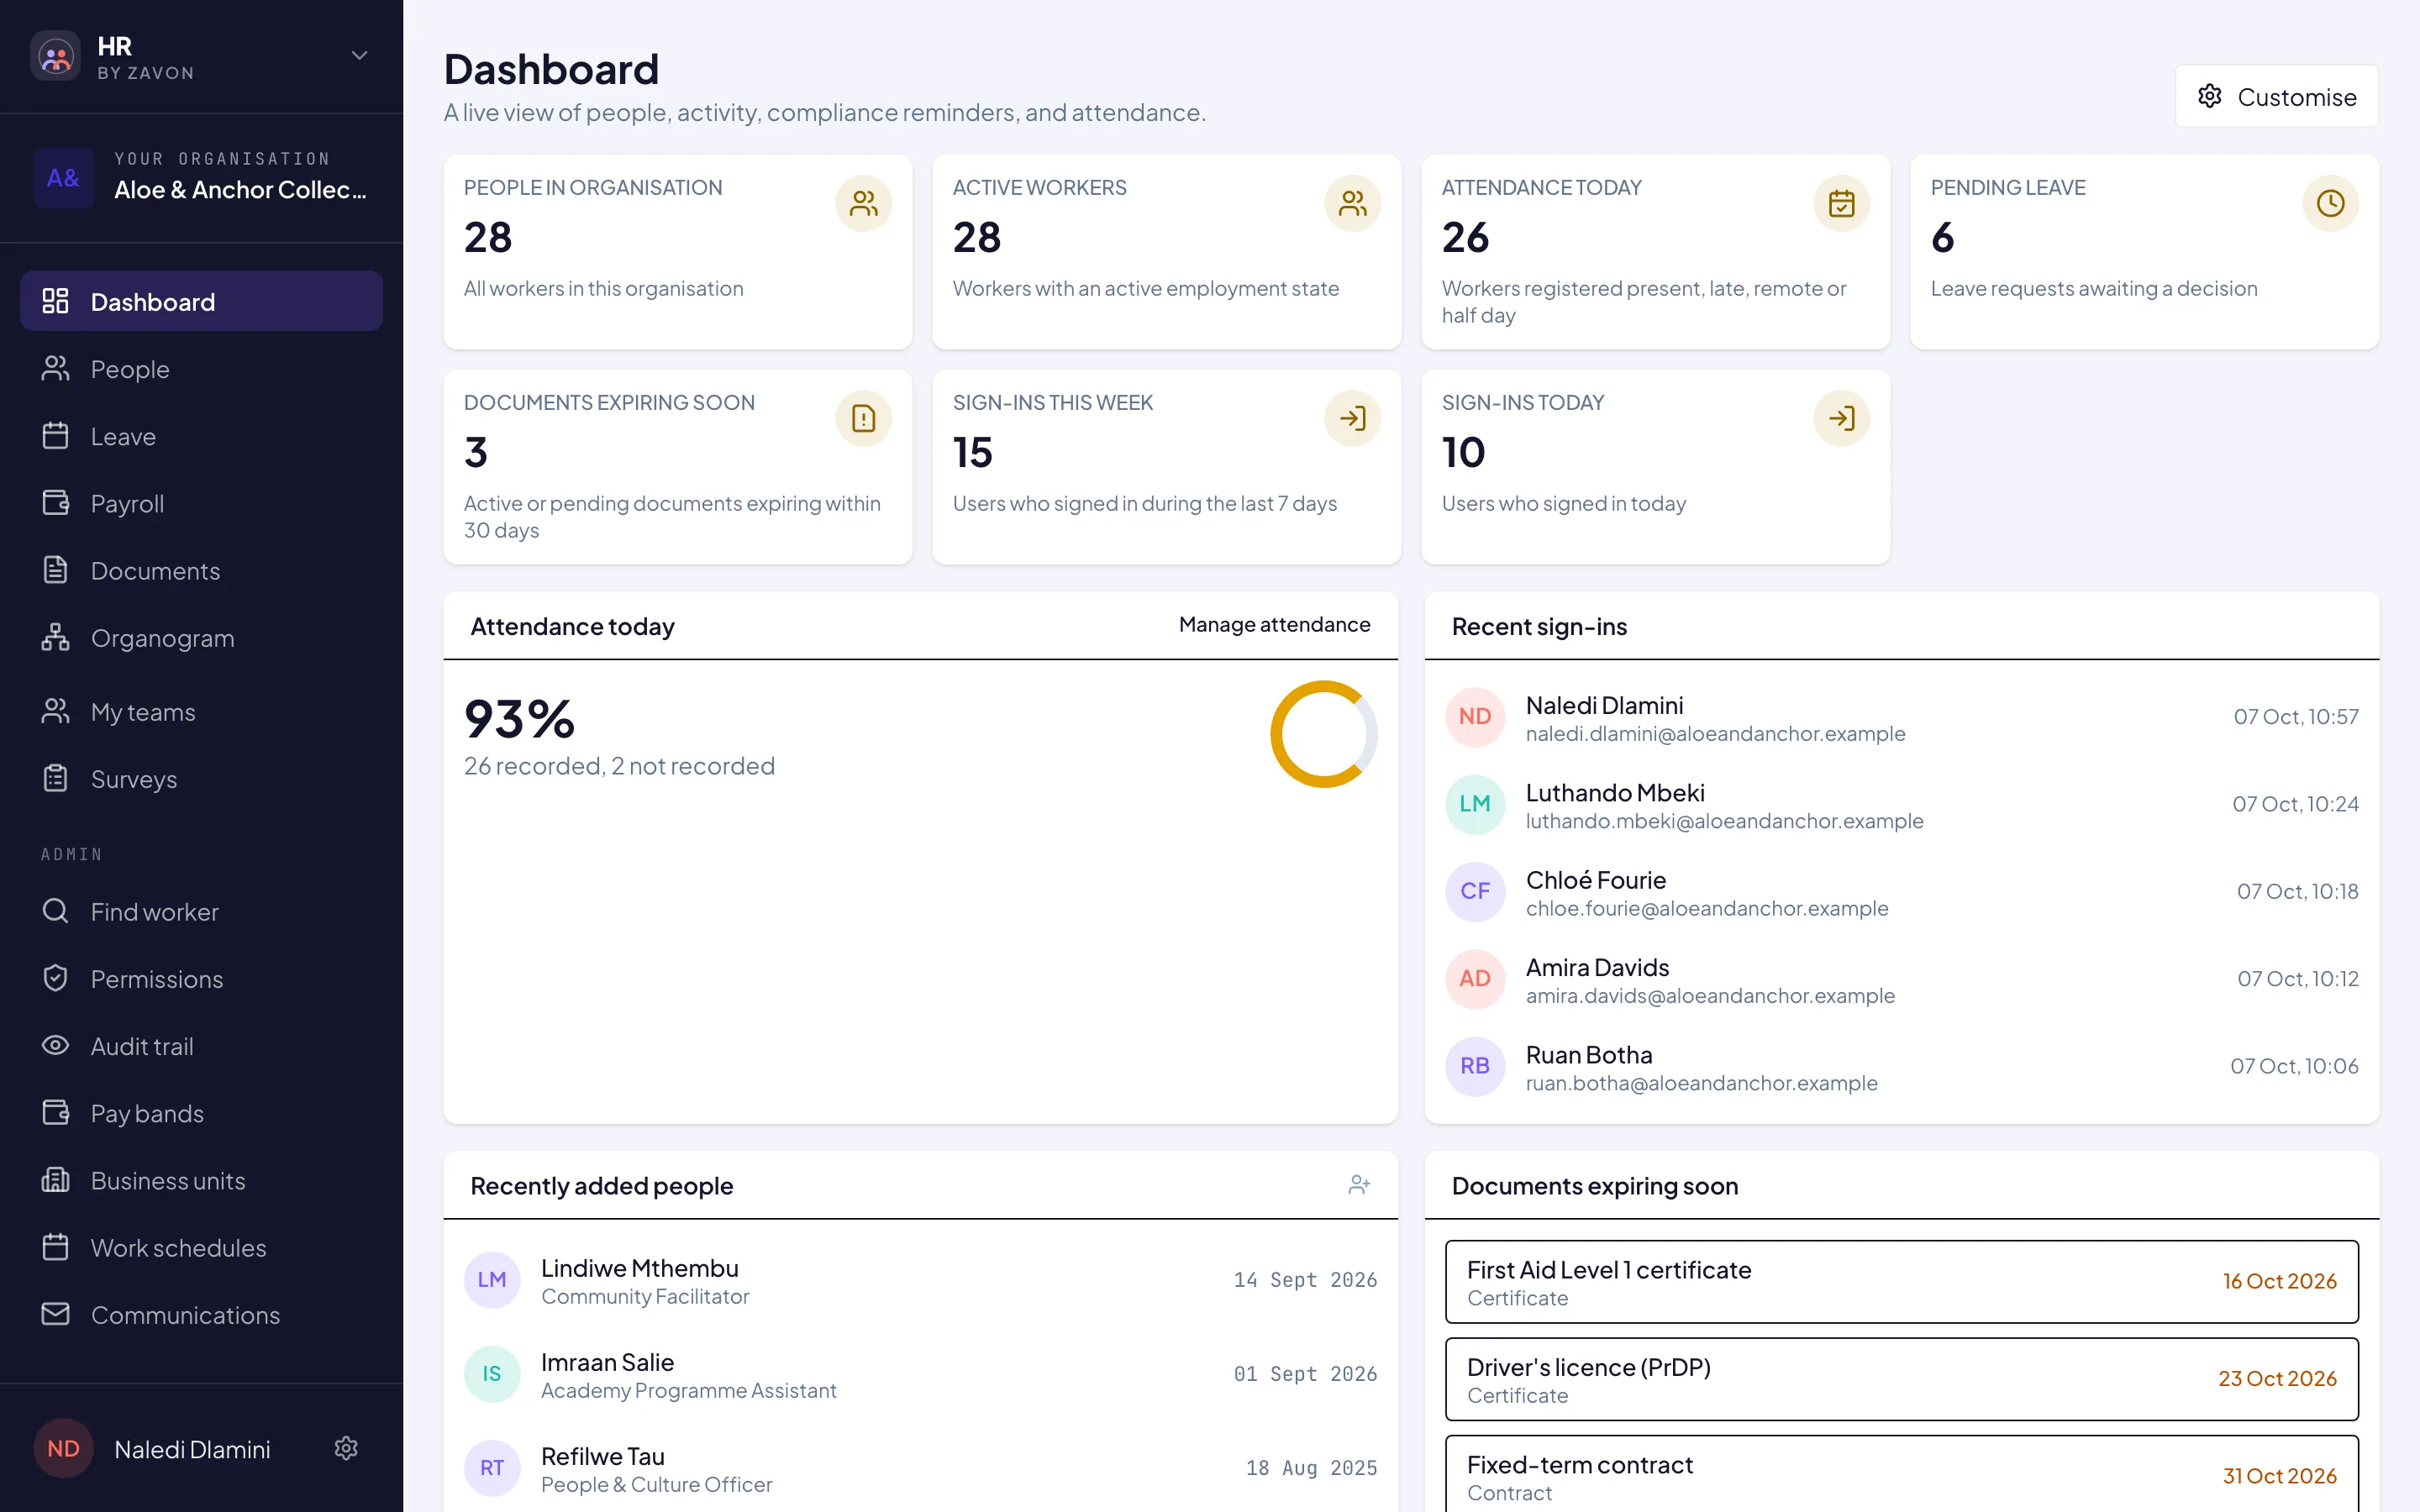The height and width of the screenshot is (1512, 2420).
Task: Click the Business units building icon
Action: [x=55, y=1179]
